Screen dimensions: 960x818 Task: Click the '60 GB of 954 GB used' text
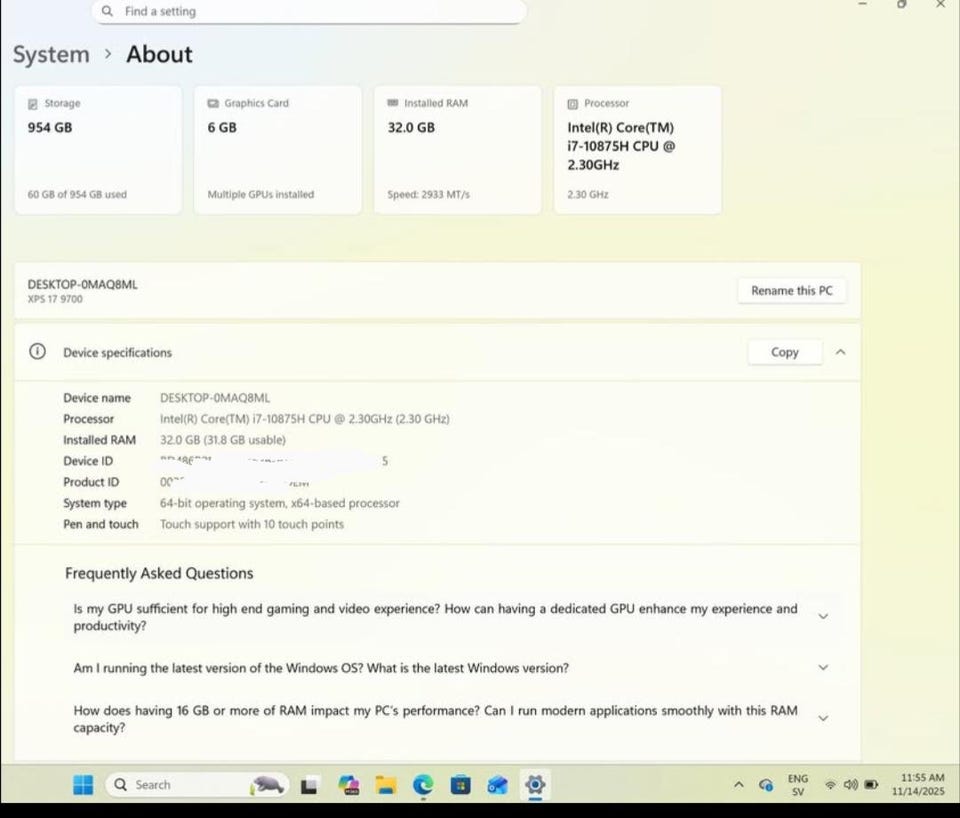pyautogui.click(x=77, y=194)
